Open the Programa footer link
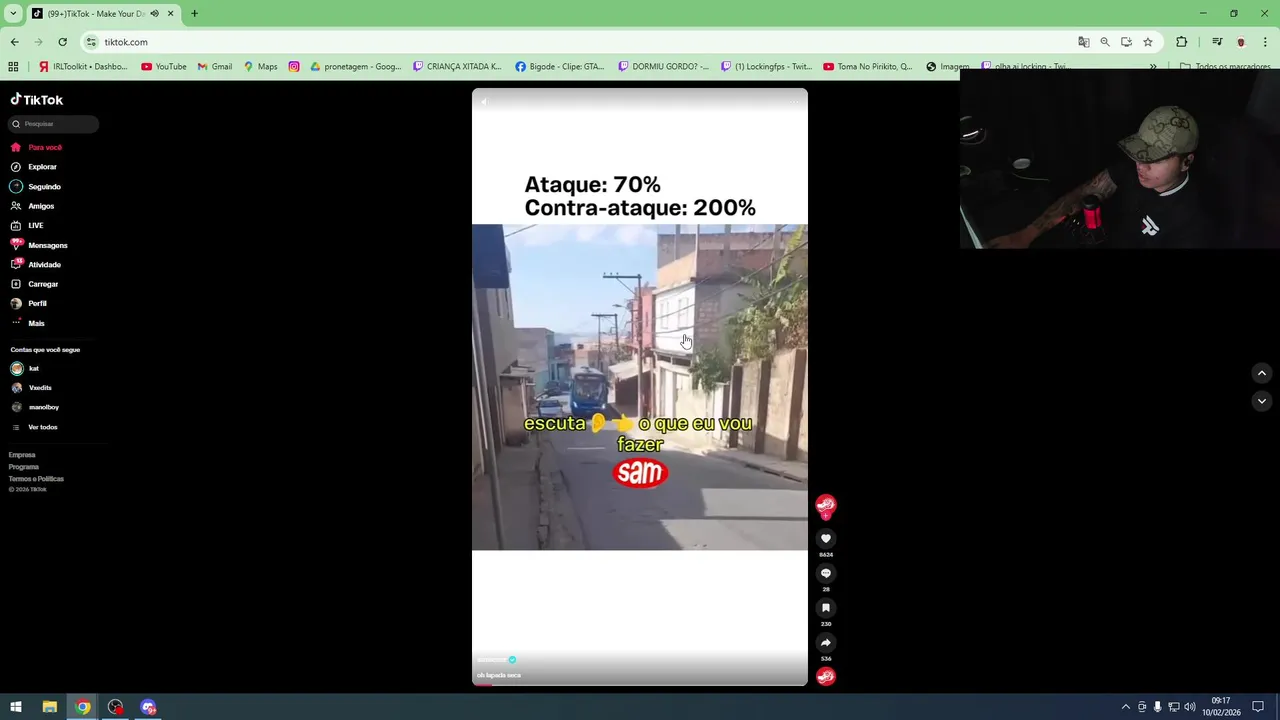 (24, 467)
